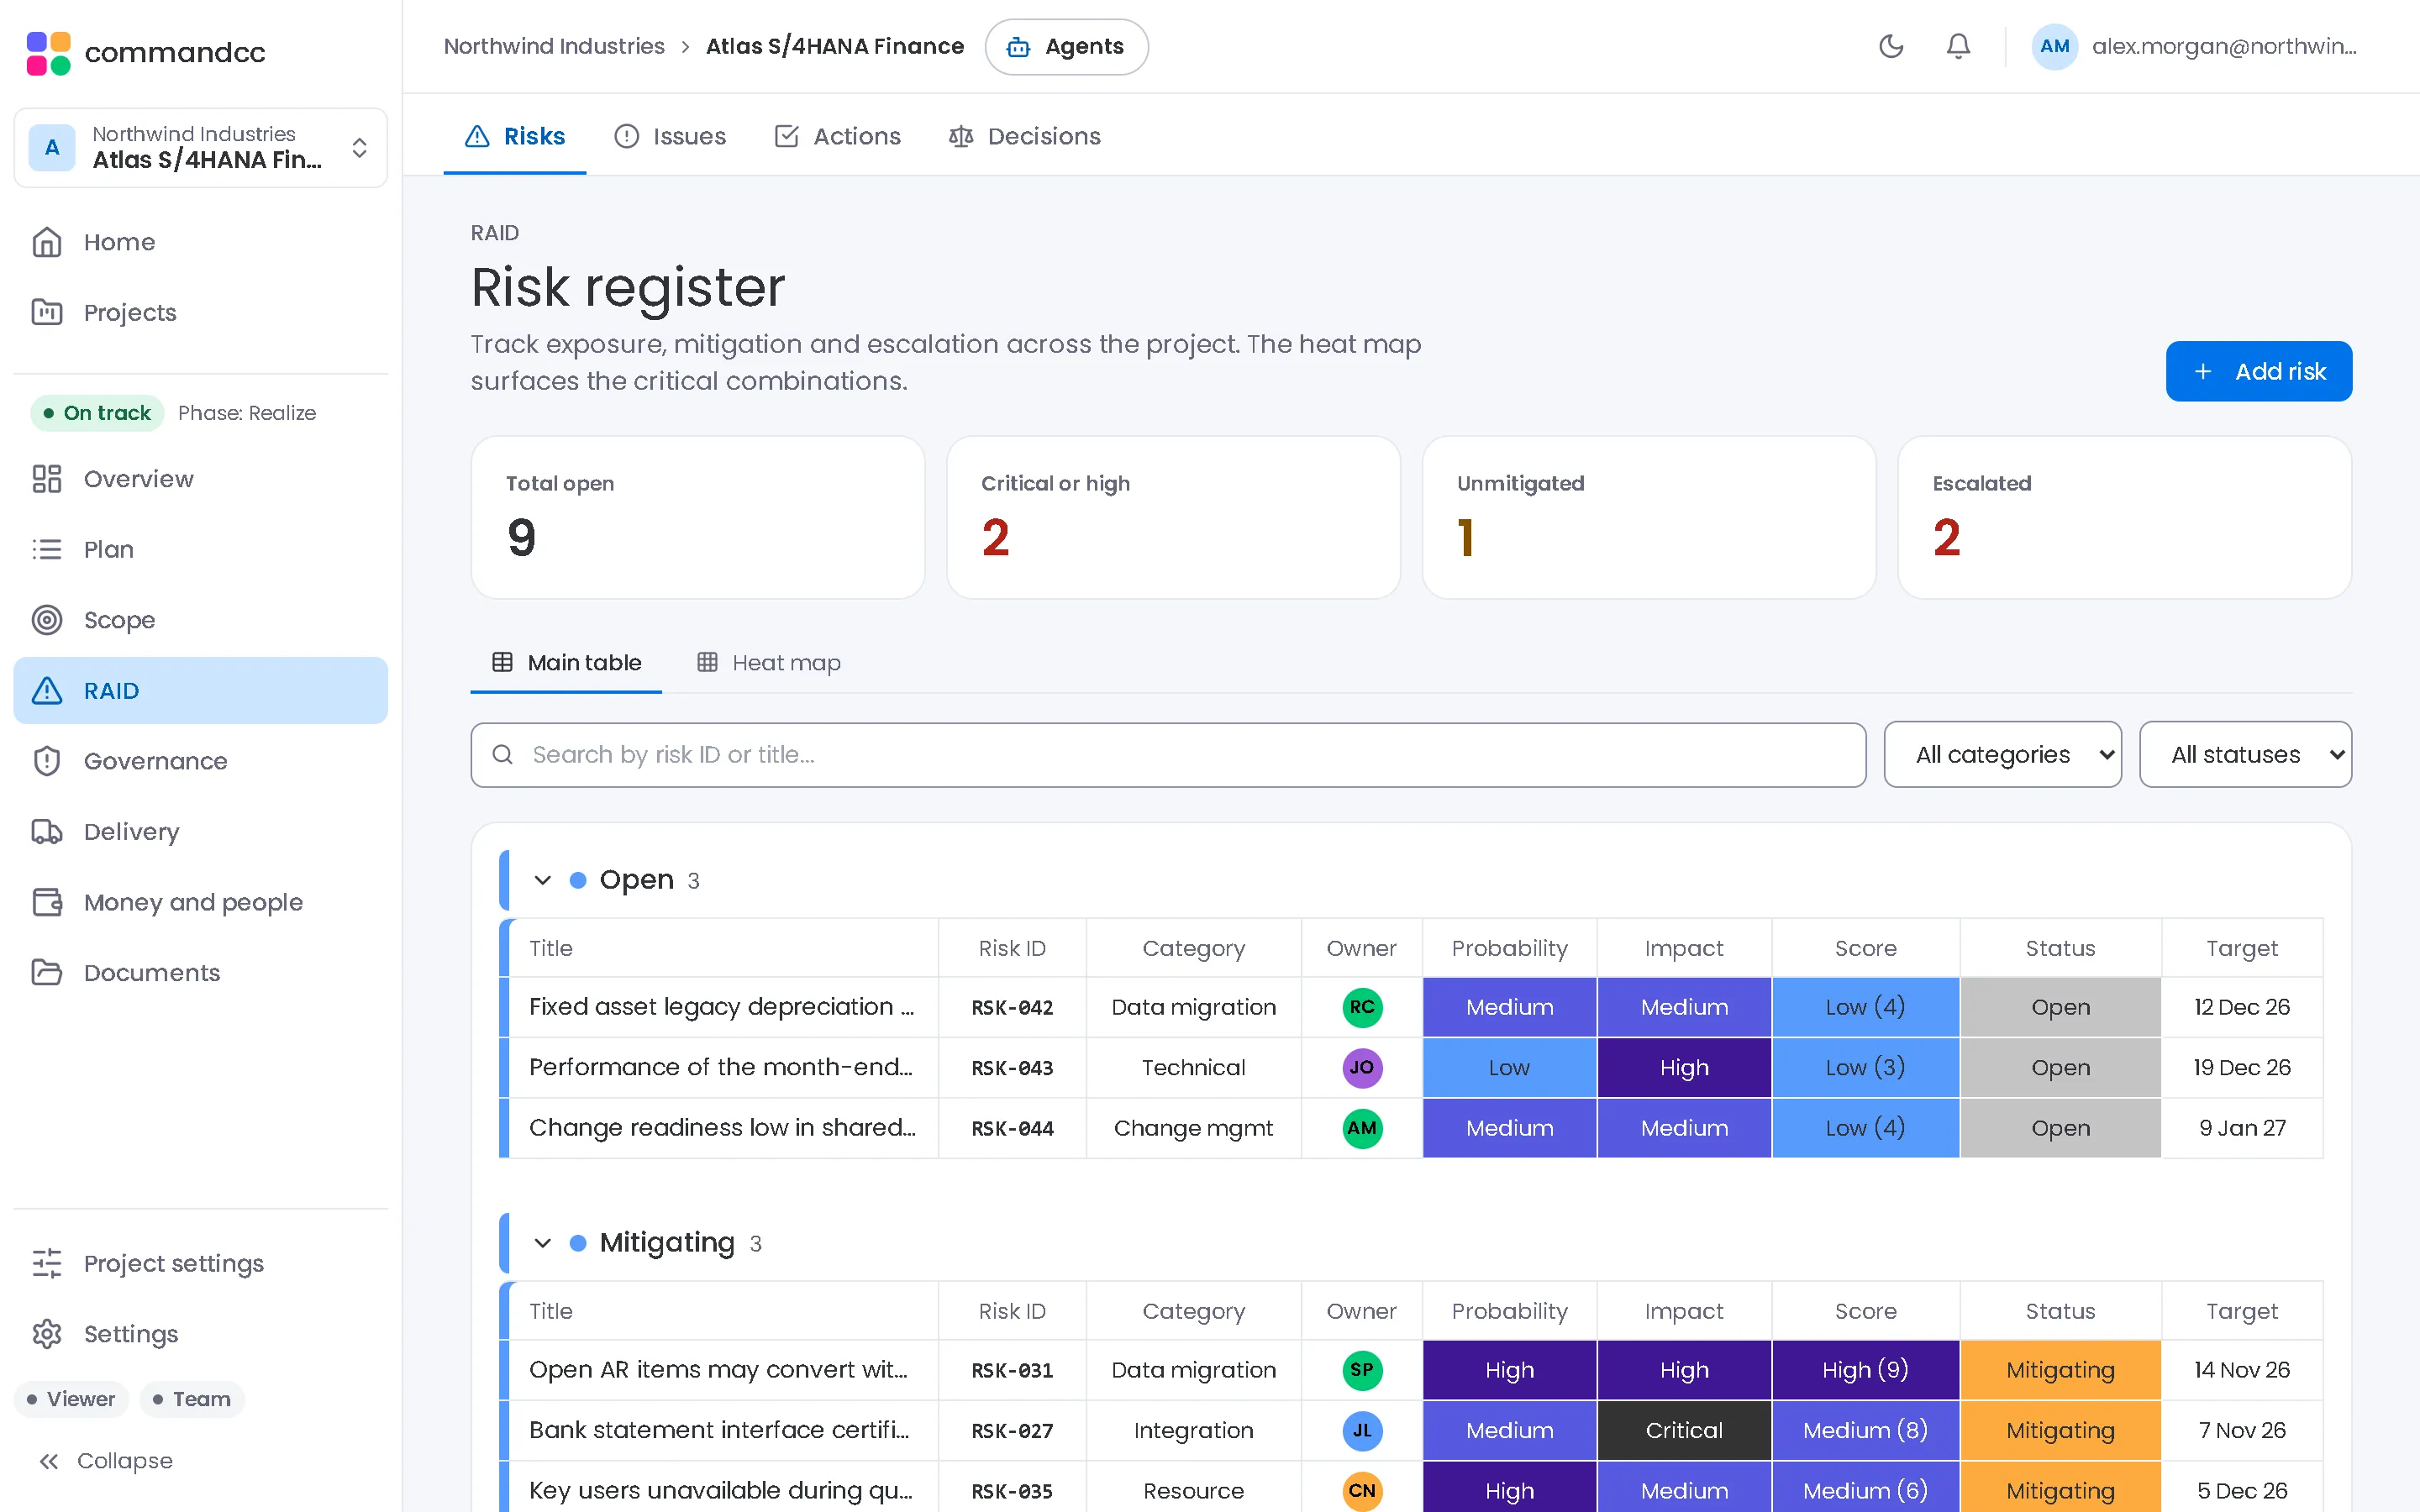The width and height of the screenshot is (2420, 1512).
Task: Click Team badge
Action: pos(192,1399)
